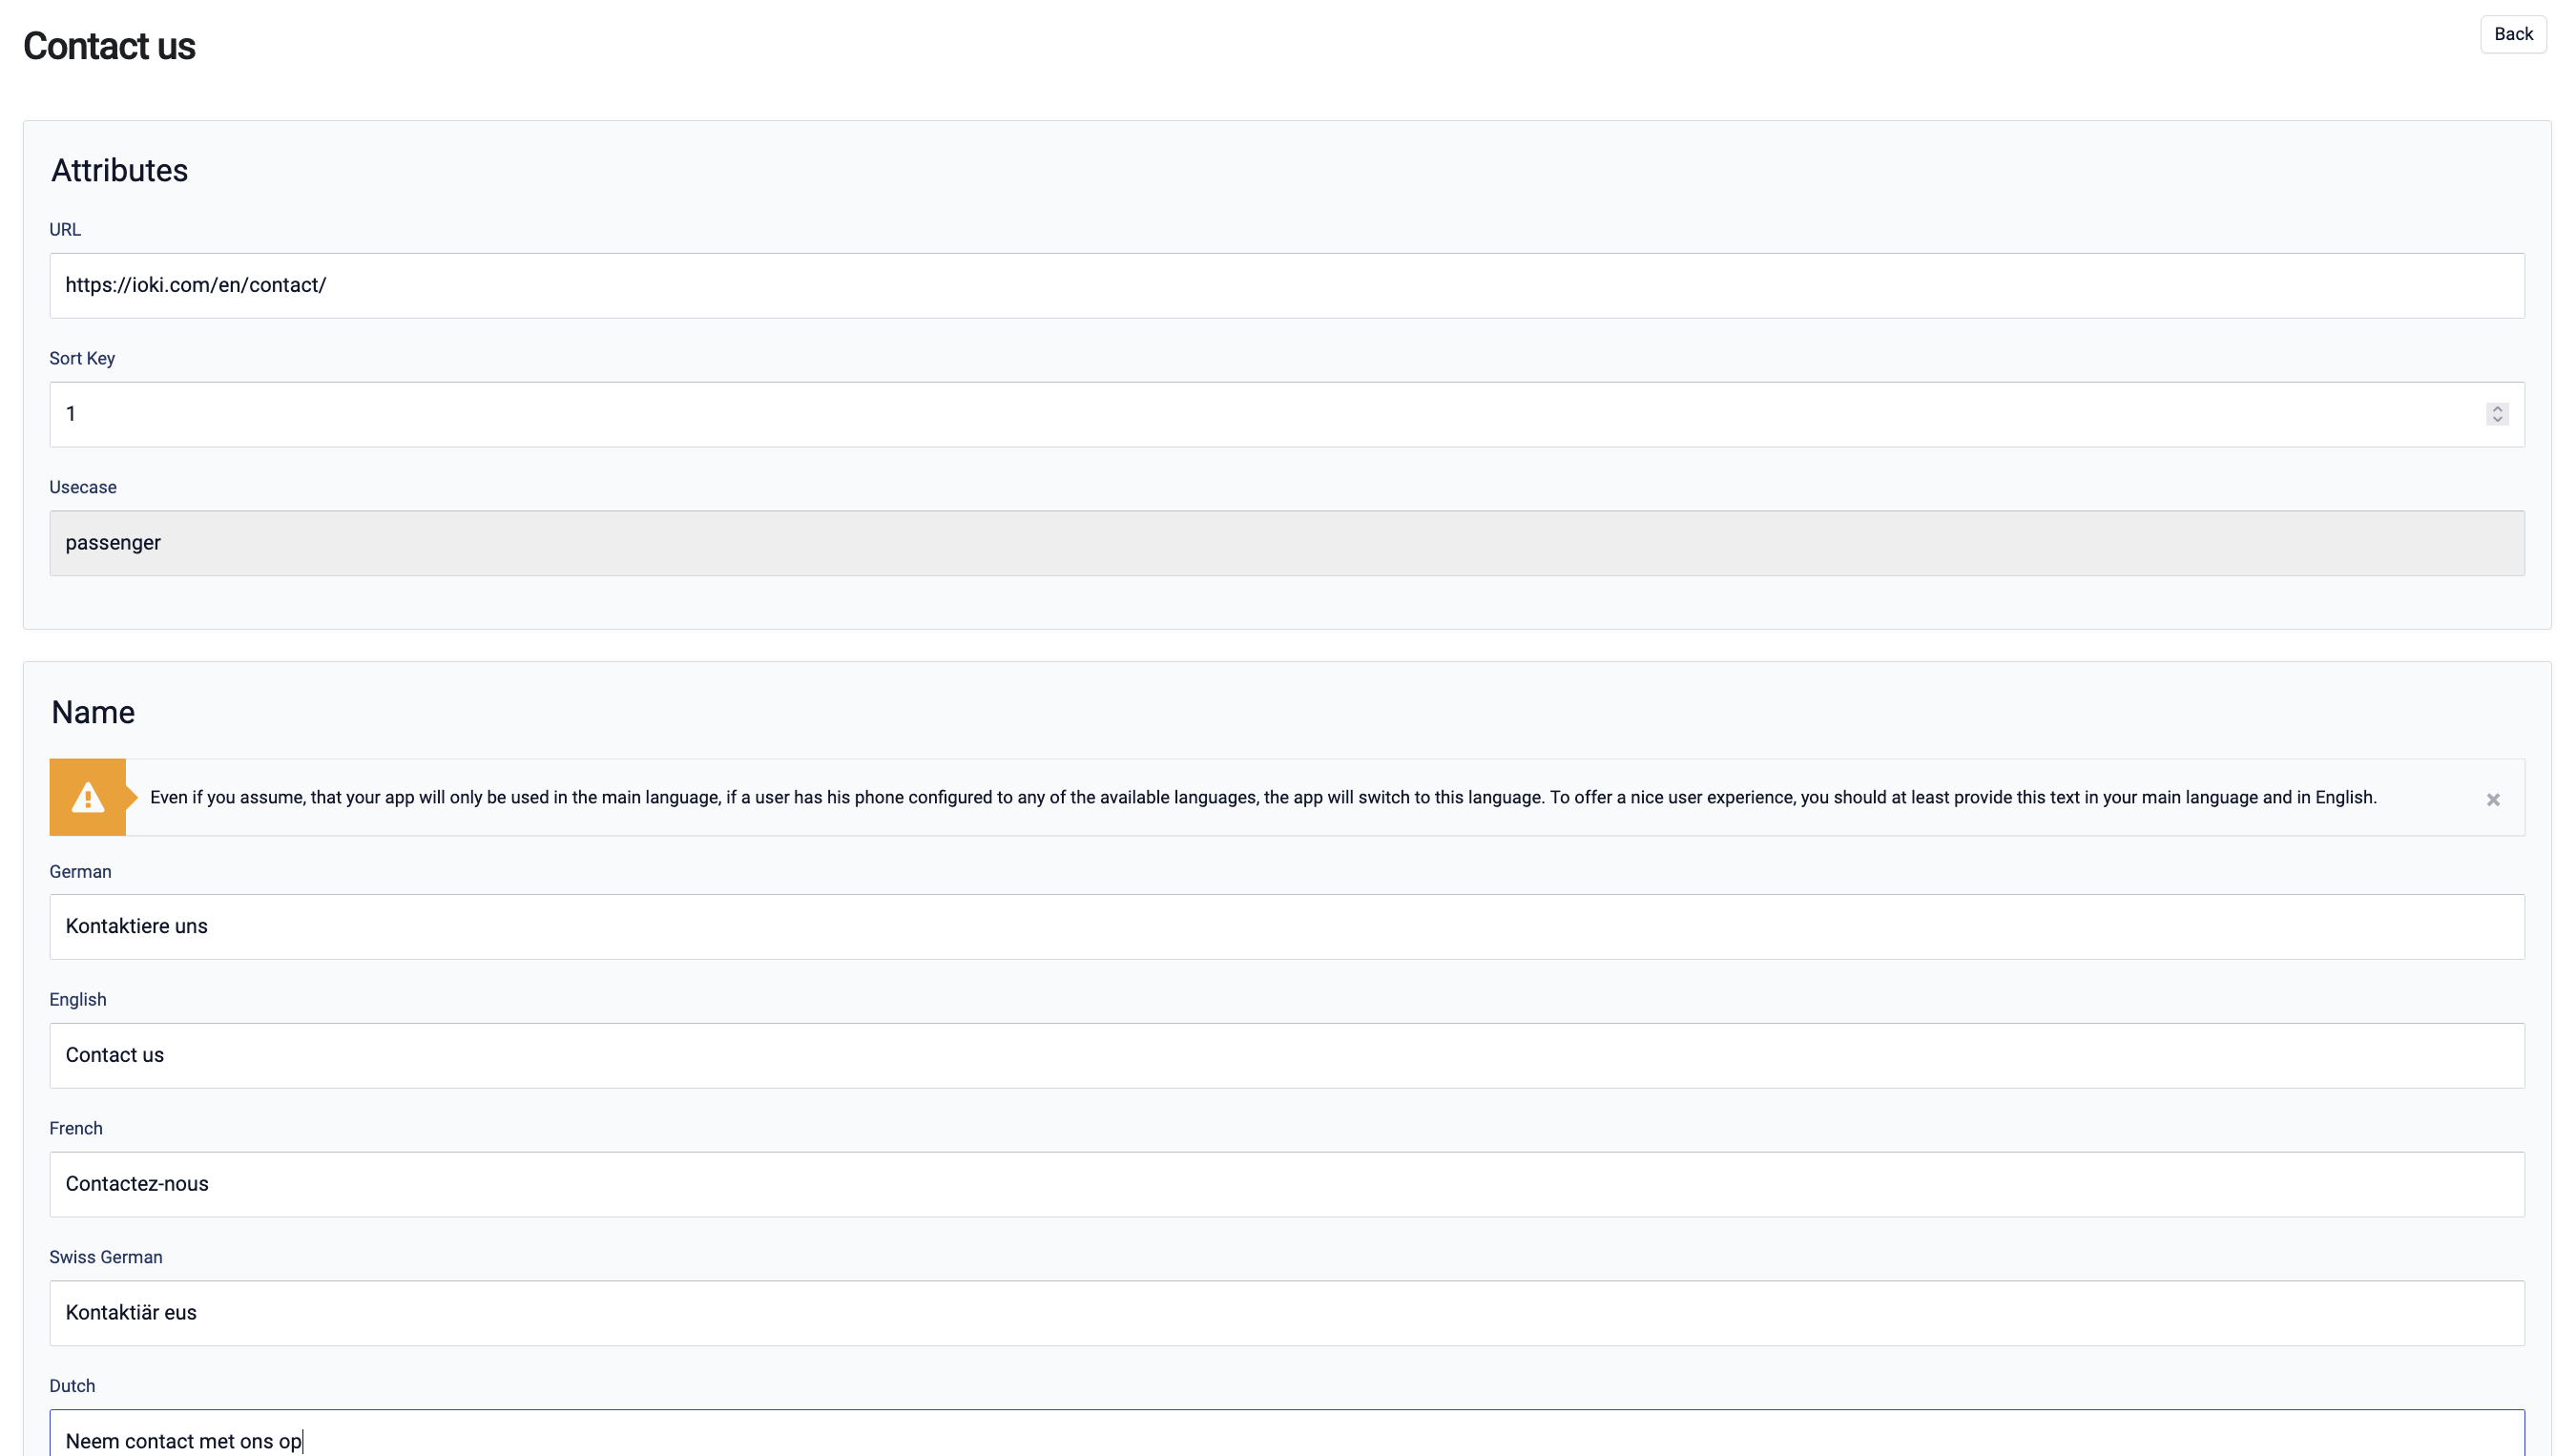Click the Contact us page heading

click(109, 46)
